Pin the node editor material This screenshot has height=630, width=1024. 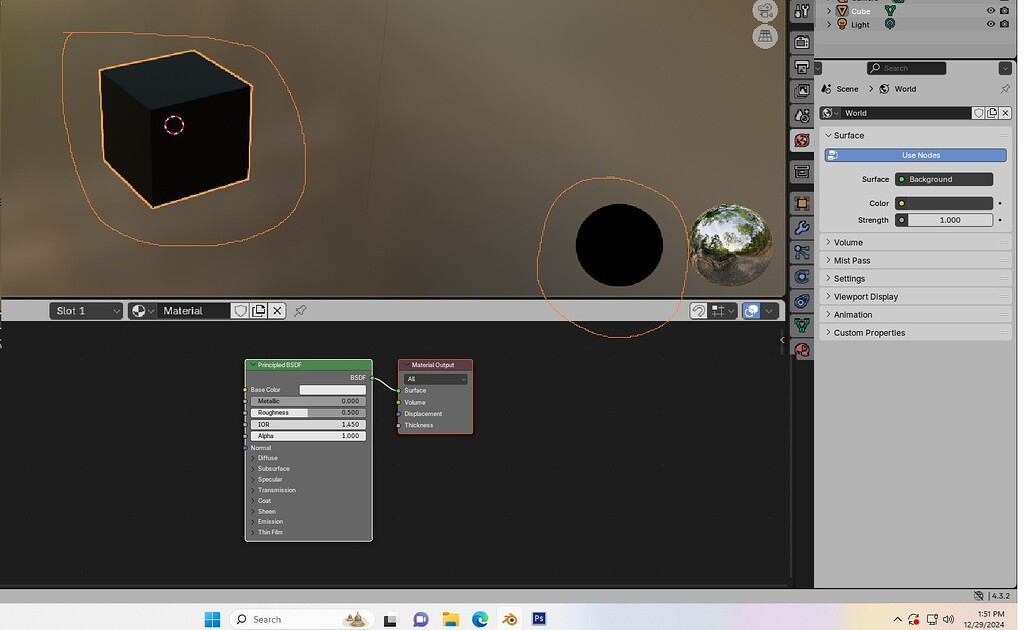(x=300, y=311)
